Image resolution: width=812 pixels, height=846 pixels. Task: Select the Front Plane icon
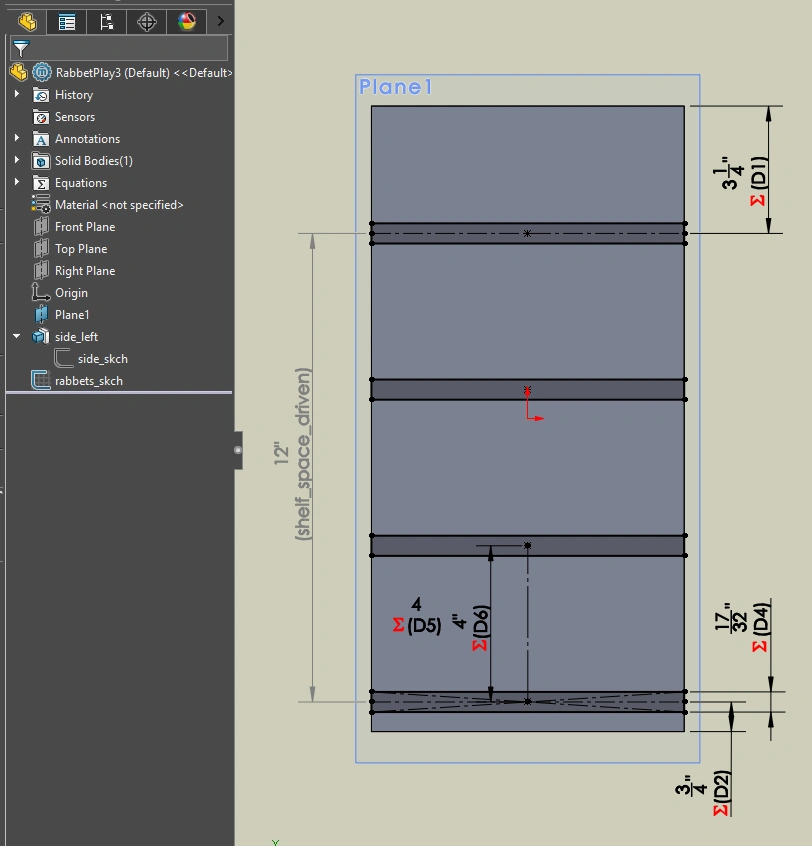(41, 227)
